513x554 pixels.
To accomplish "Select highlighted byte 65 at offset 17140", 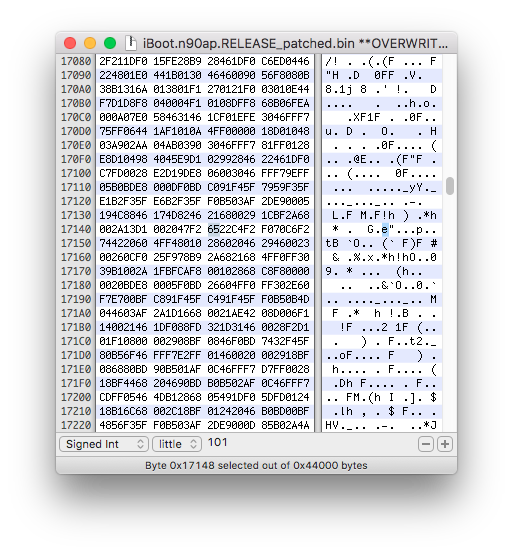I will pyautogui.click(x=213, y=229).
